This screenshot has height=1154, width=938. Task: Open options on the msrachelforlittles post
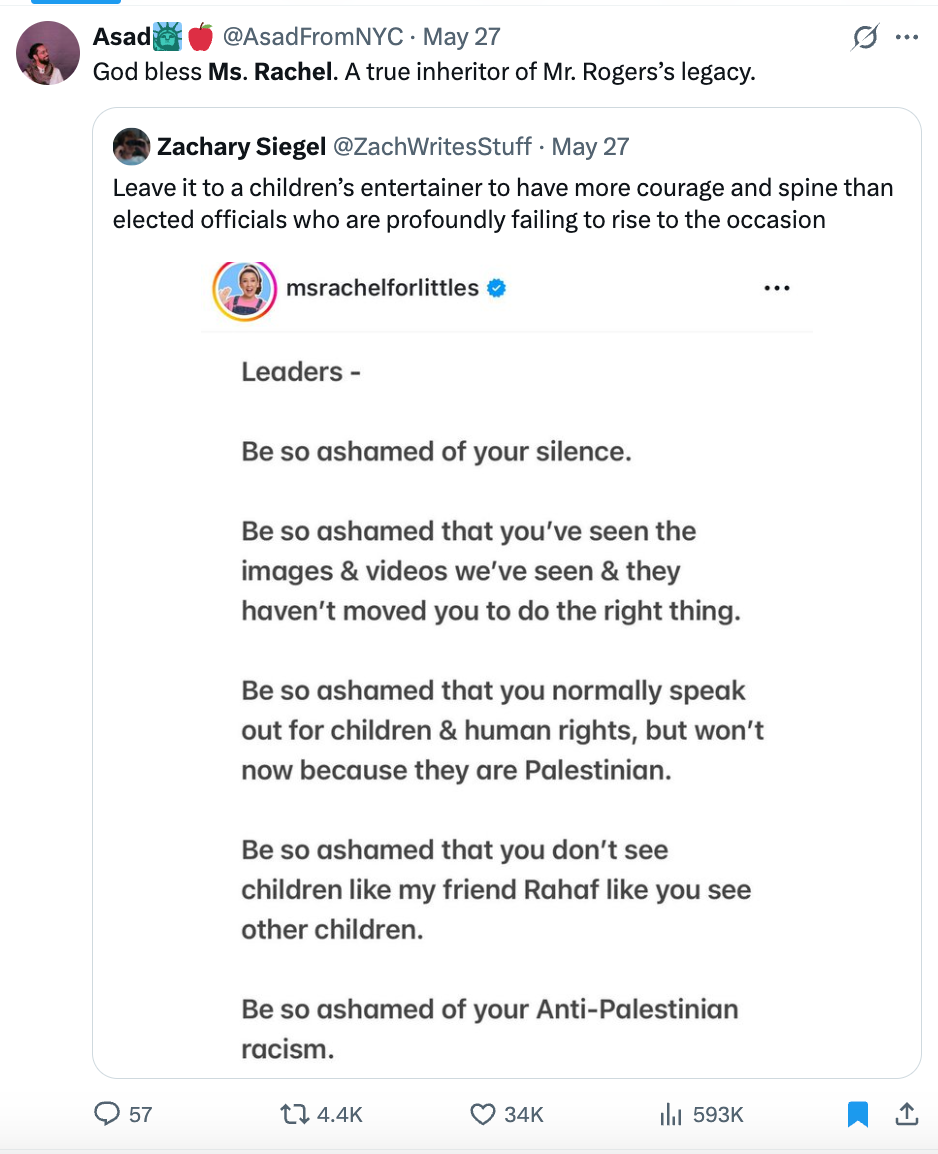(x=777, y=287)
